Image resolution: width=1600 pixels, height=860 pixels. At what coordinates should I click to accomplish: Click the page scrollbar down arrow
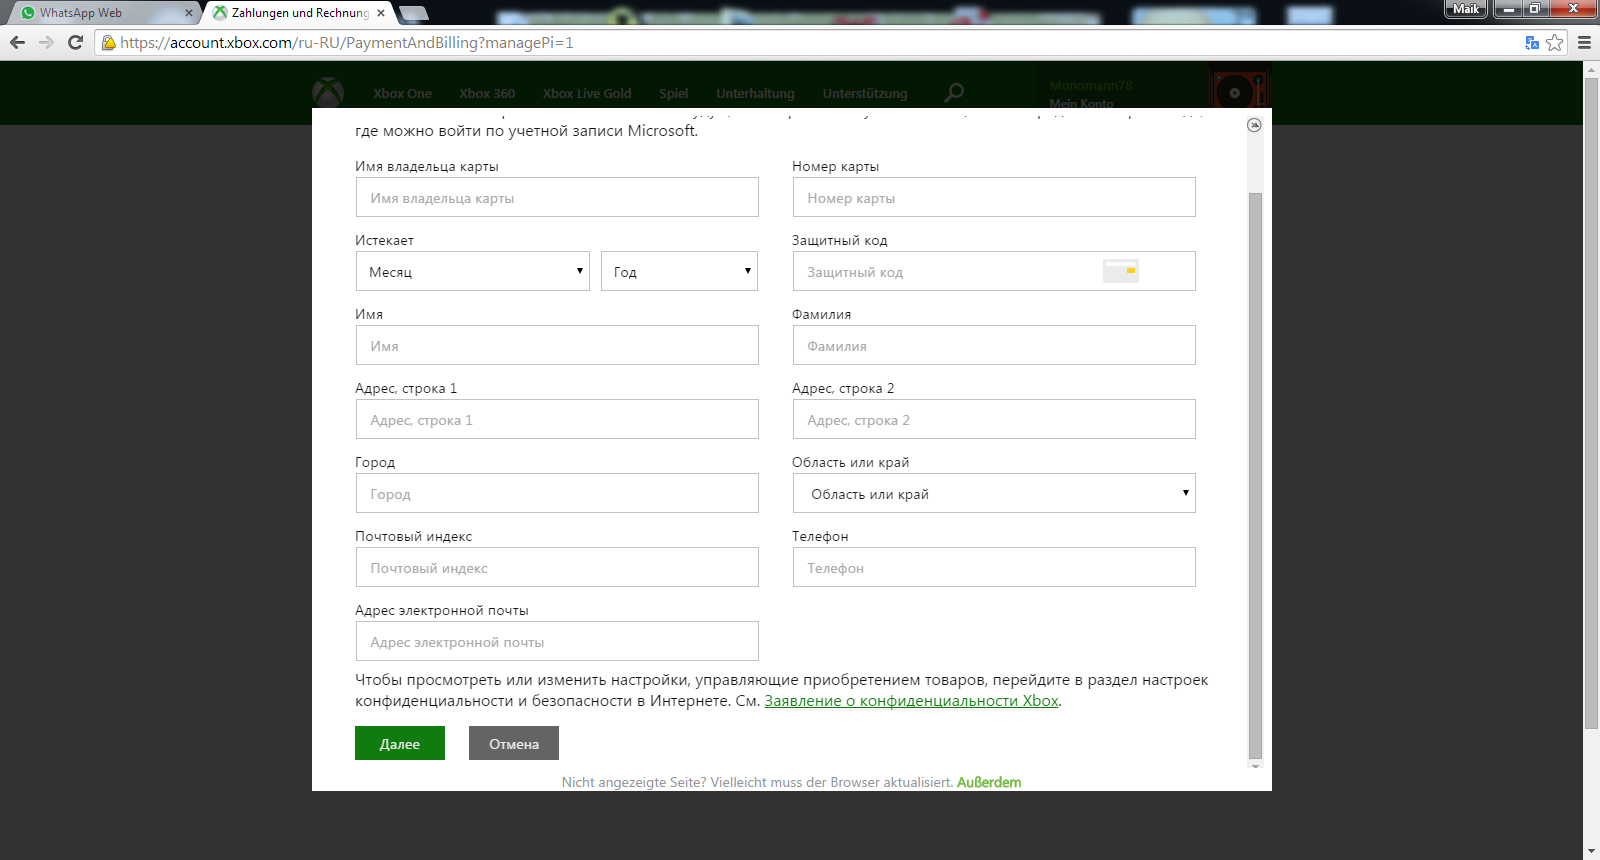[x=1591, y=852]
